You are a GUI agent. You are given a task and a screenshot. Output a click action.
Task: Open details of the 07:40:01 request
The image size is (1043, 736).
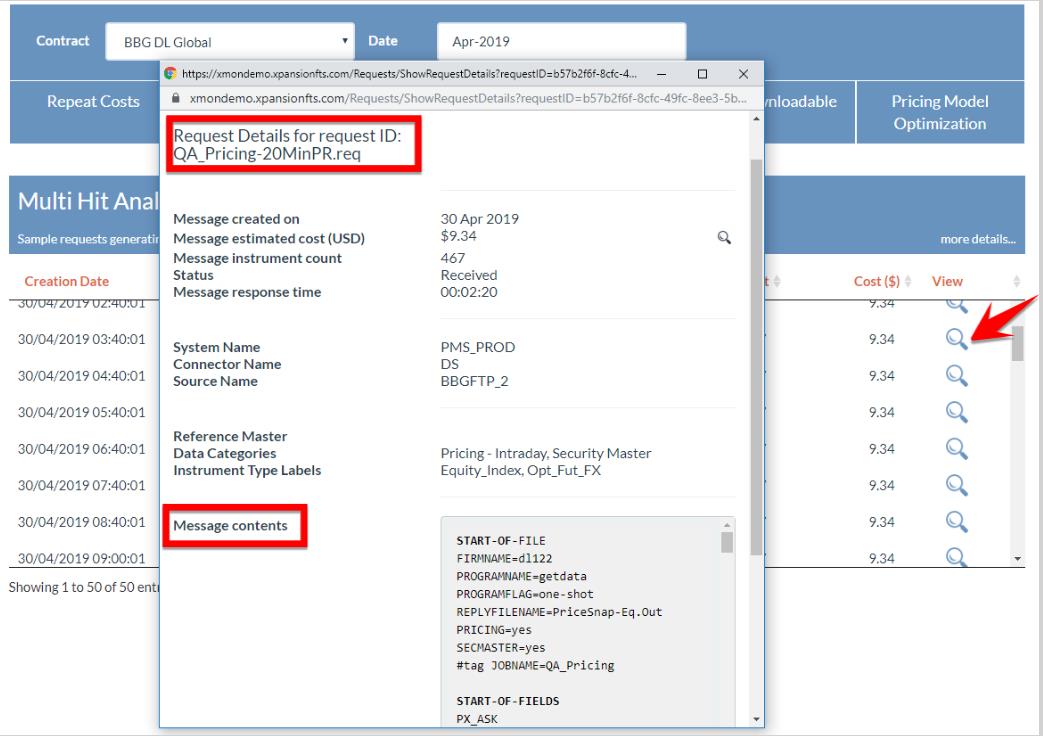click(955, 484)
